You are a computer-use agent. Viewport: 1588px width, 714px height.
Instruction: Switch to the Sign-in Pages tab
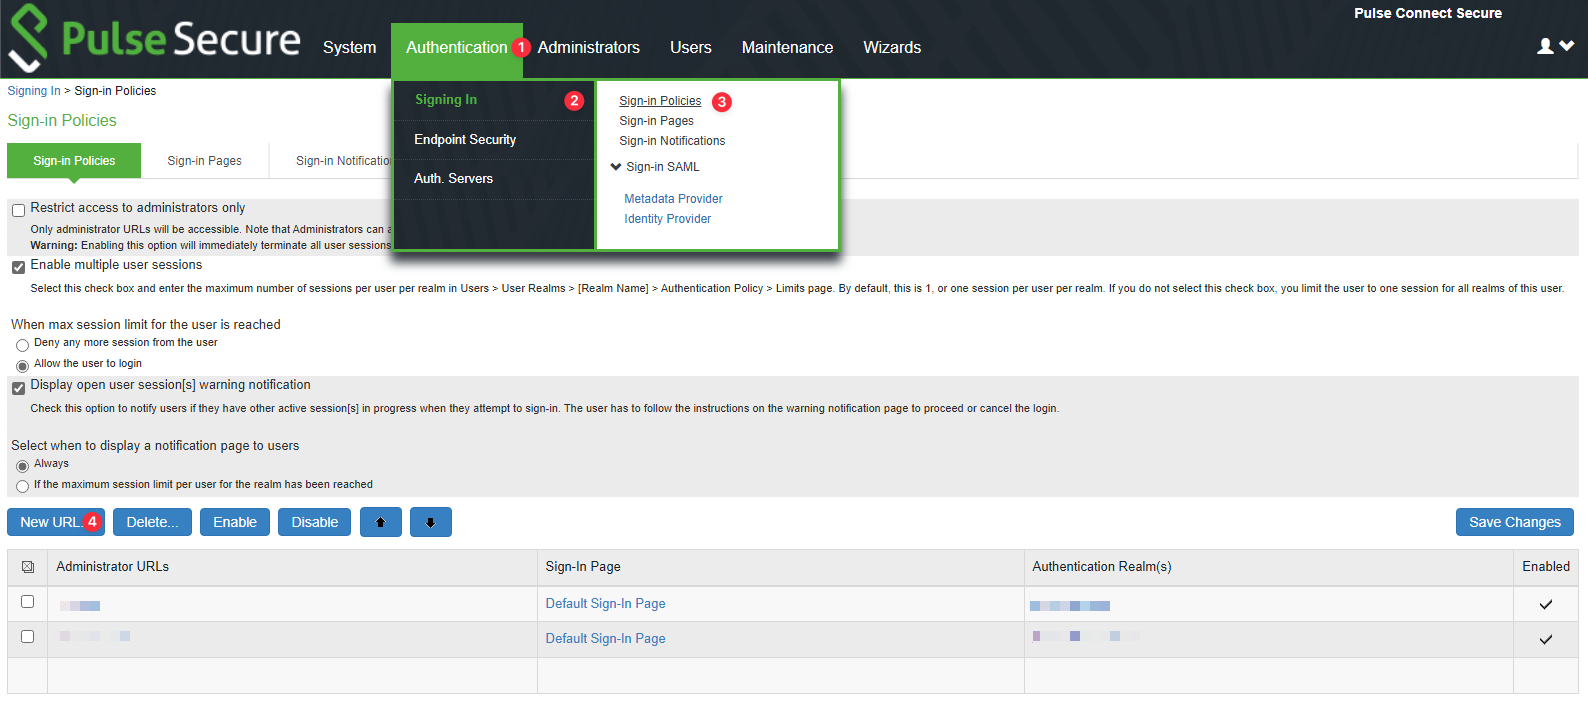(204, 161)
